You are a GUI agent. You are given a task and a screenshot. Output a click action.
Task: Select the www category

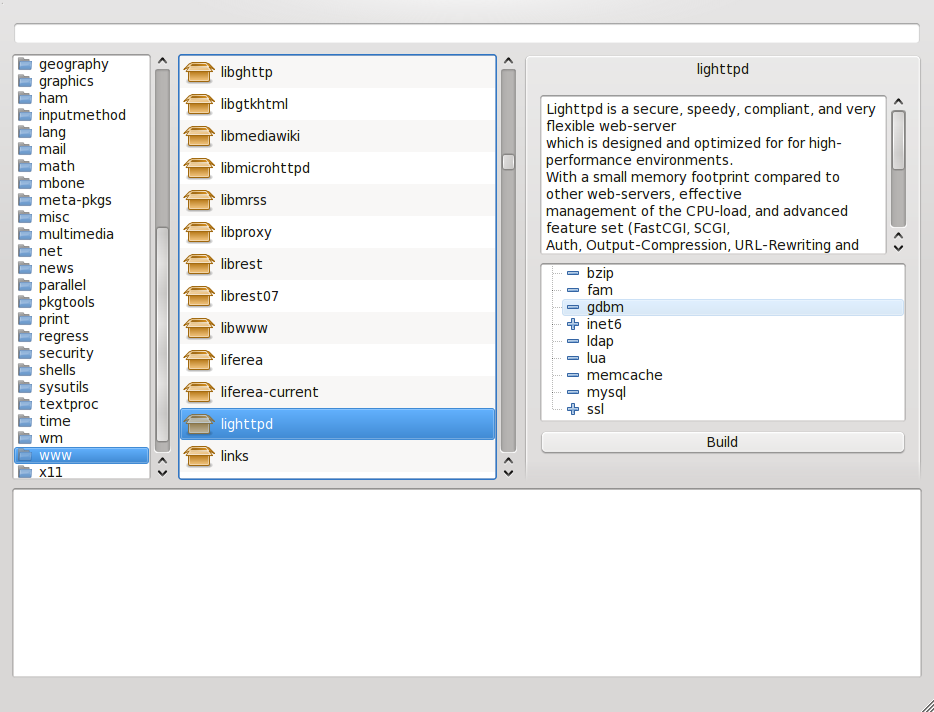click(82, 456)
